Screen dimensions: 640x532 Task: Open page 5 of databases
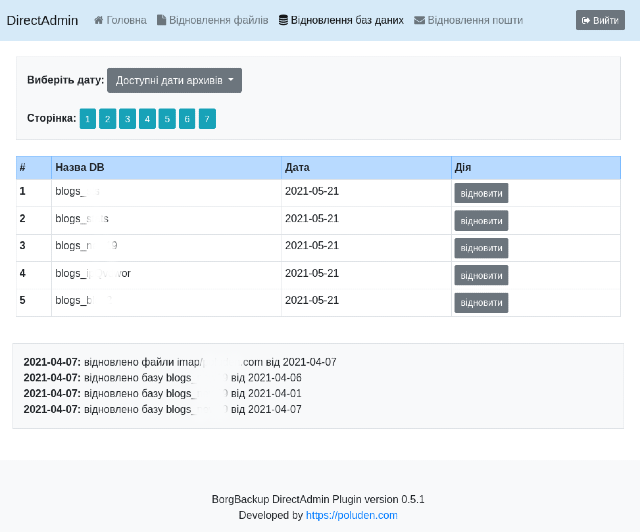167,119
